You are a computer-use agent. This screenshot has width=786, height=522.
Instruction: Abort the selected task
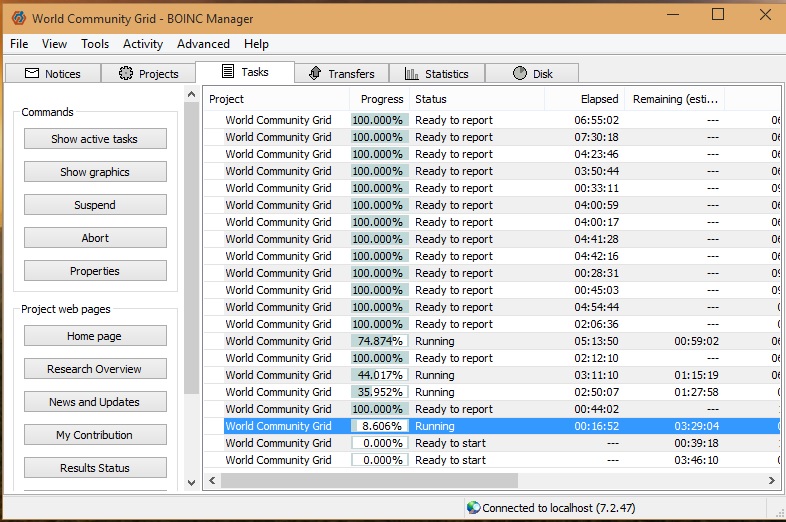pyautogui.click(x=95, y=238)
